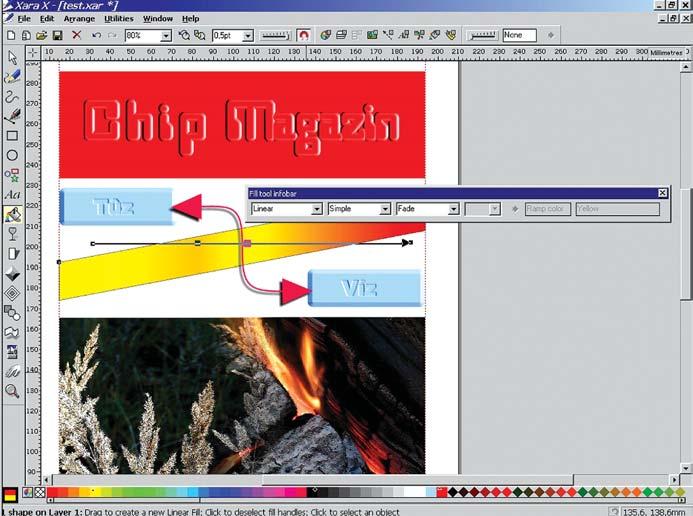Click the vertical scrollbar up arrow
This screenshot has height=516, width=693.
(685, 67)
